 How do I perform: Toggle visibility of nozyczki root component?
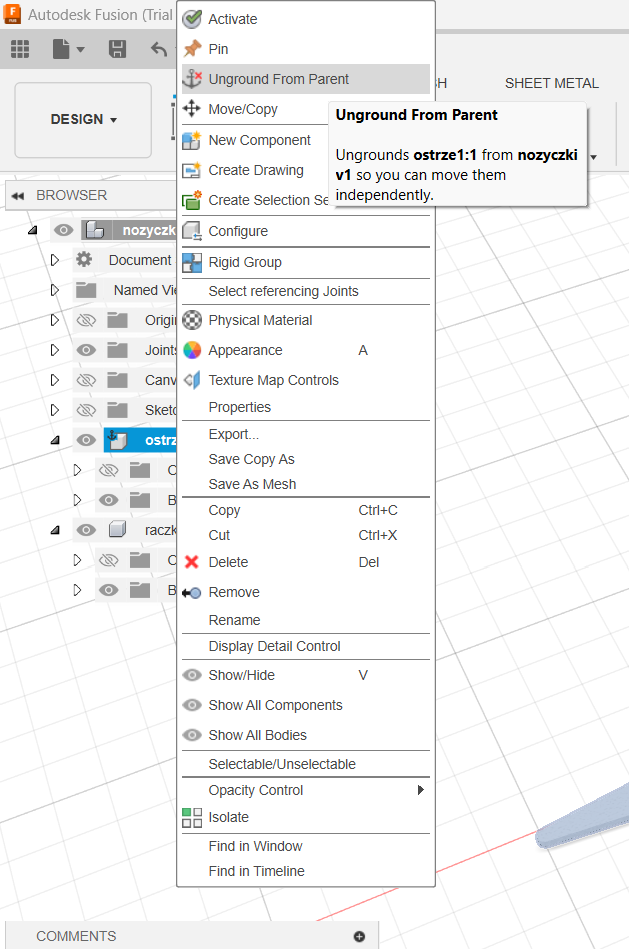(x=64, y=230)
